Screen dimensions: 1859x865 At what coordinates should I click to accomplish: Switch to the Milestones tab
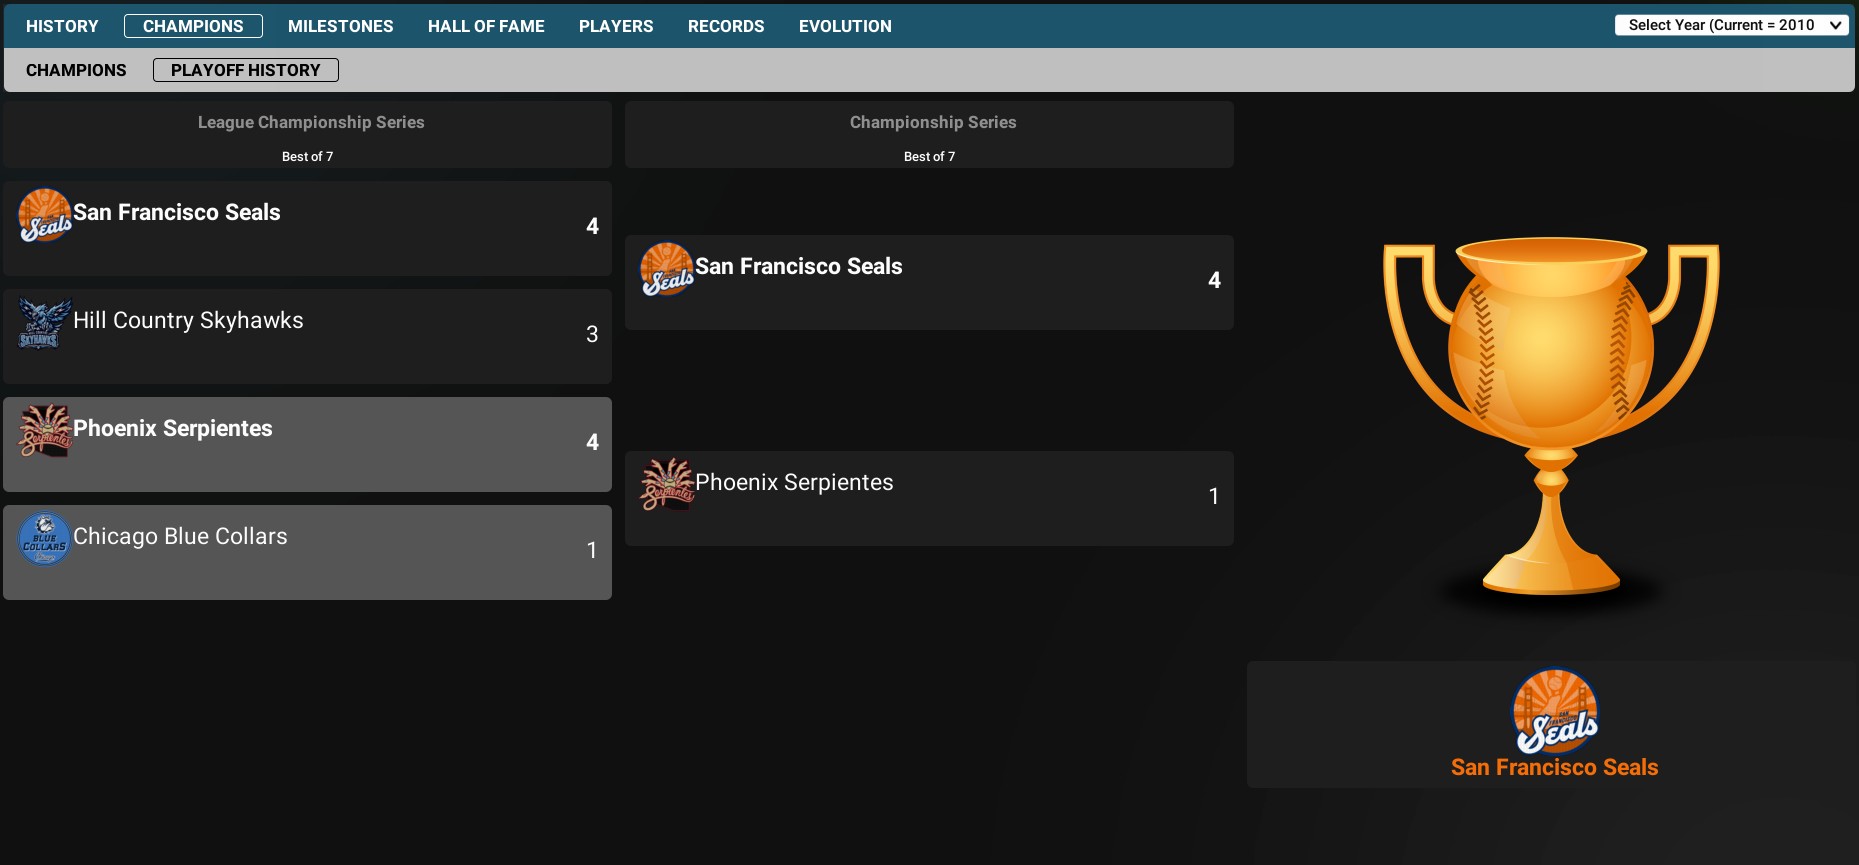pyautogui.click(x=340, y=26)
